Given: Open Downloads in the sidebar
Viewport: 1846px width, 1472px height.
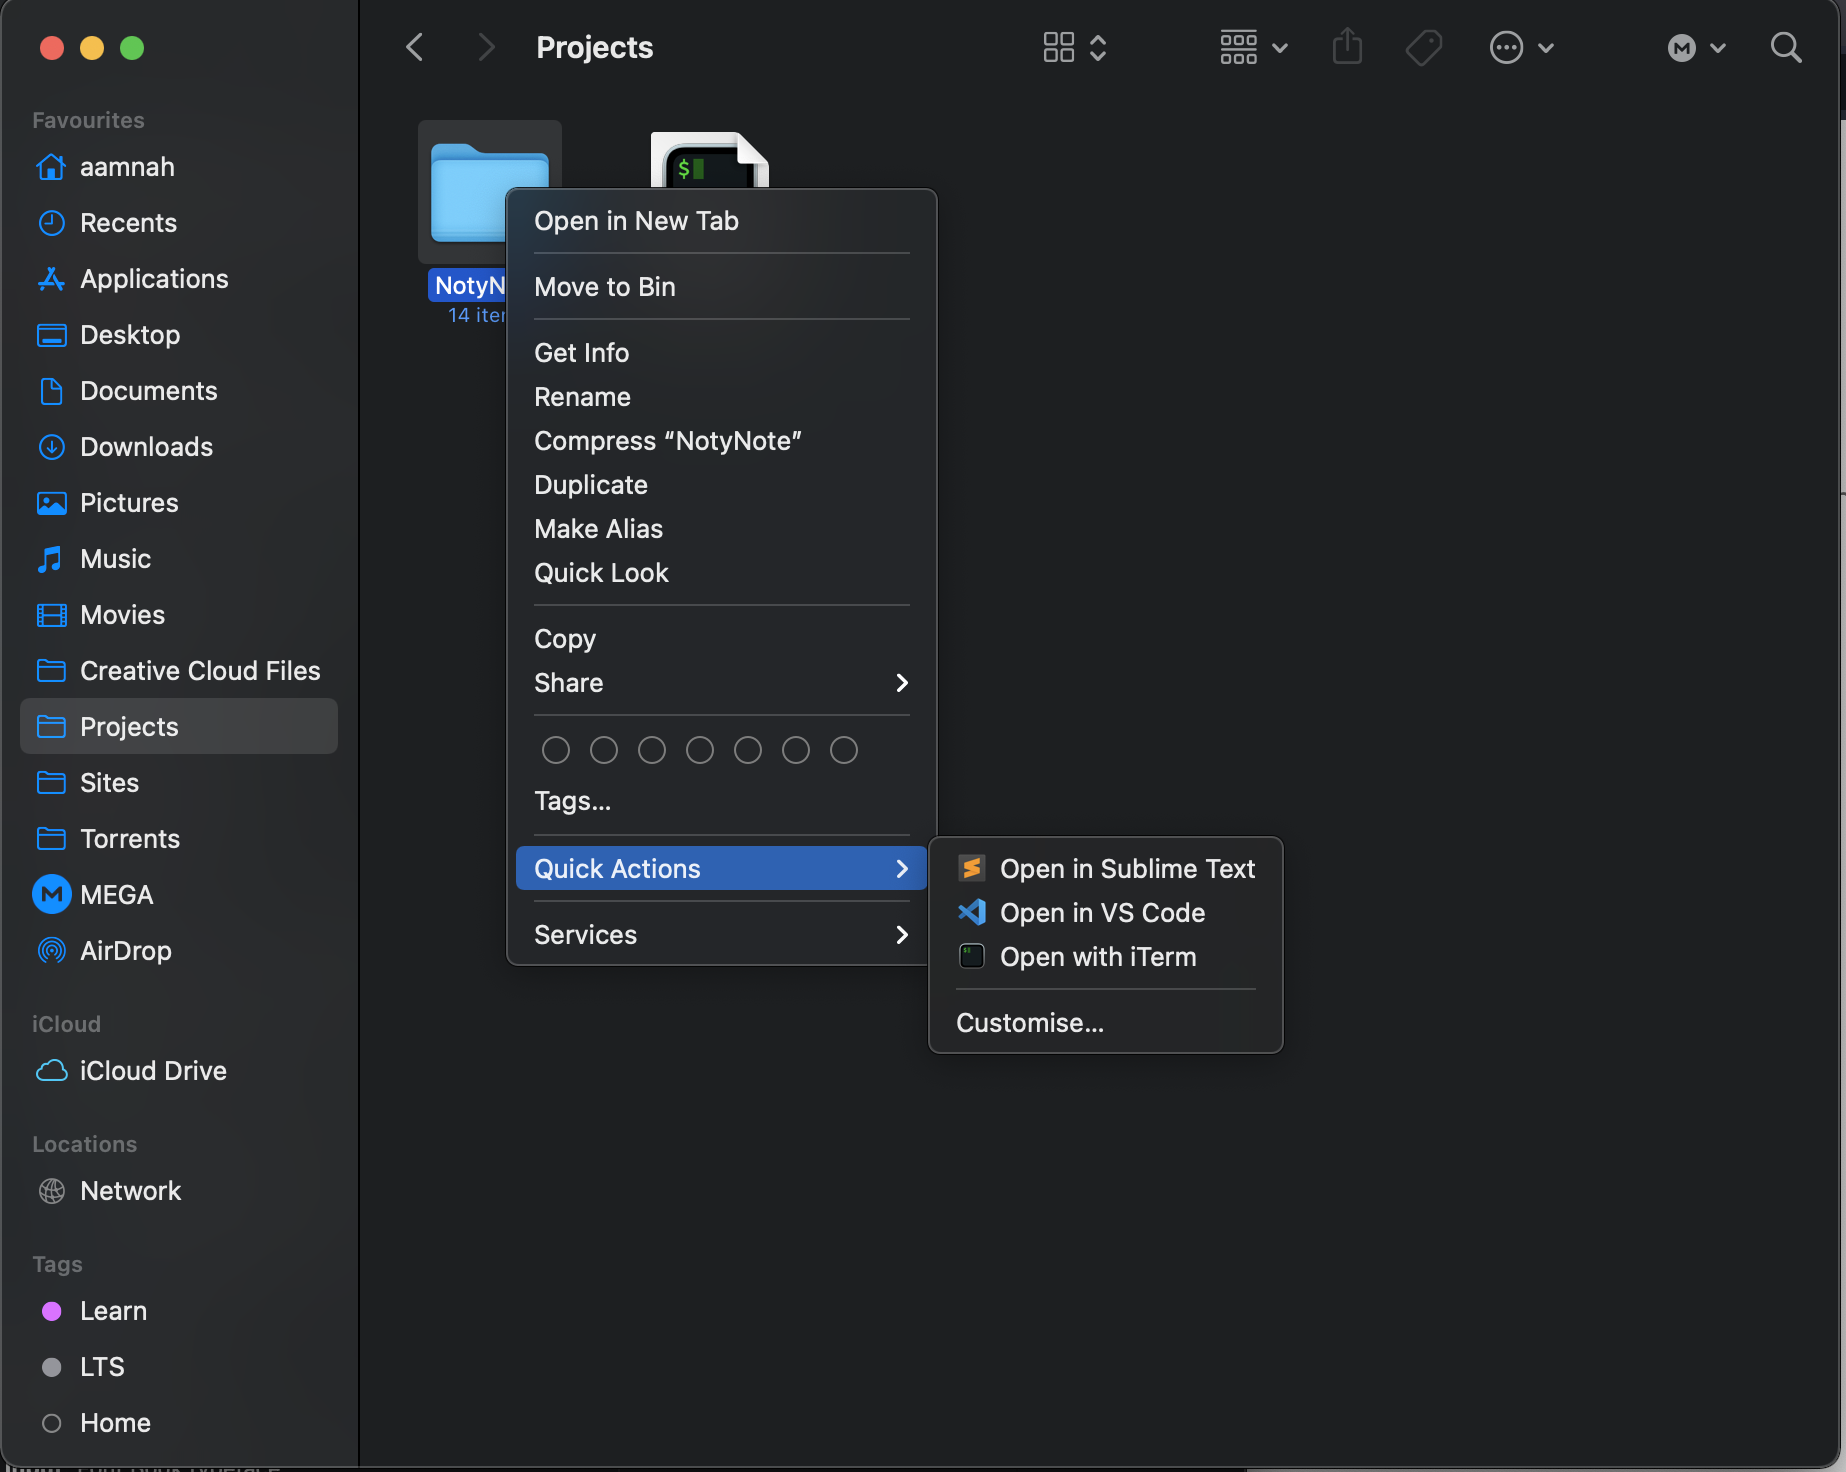Looking at the screenshot, I should pos(180,447).
